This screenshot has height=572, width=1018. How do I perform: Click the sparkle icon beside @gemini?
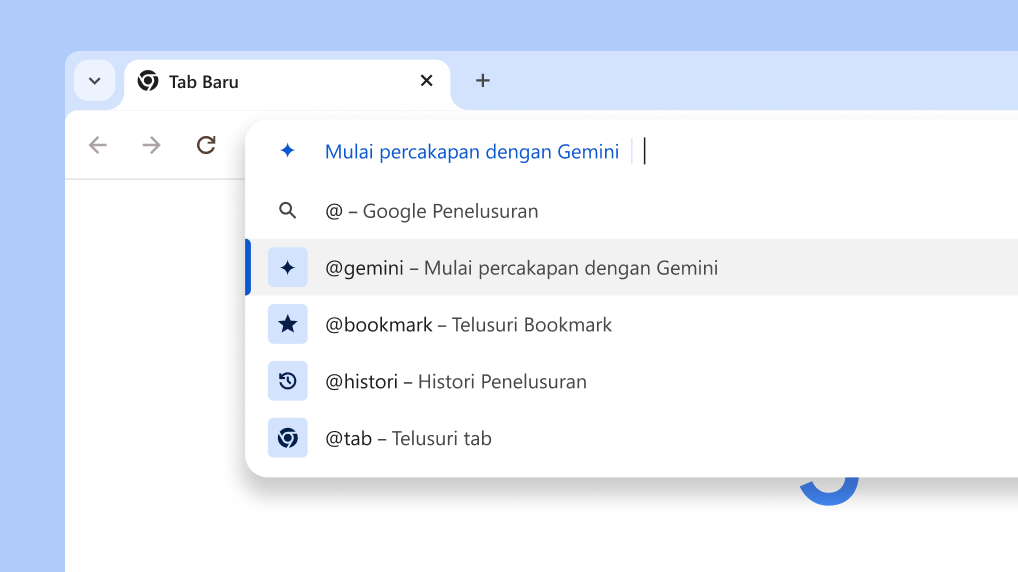[x=288, y=267]
